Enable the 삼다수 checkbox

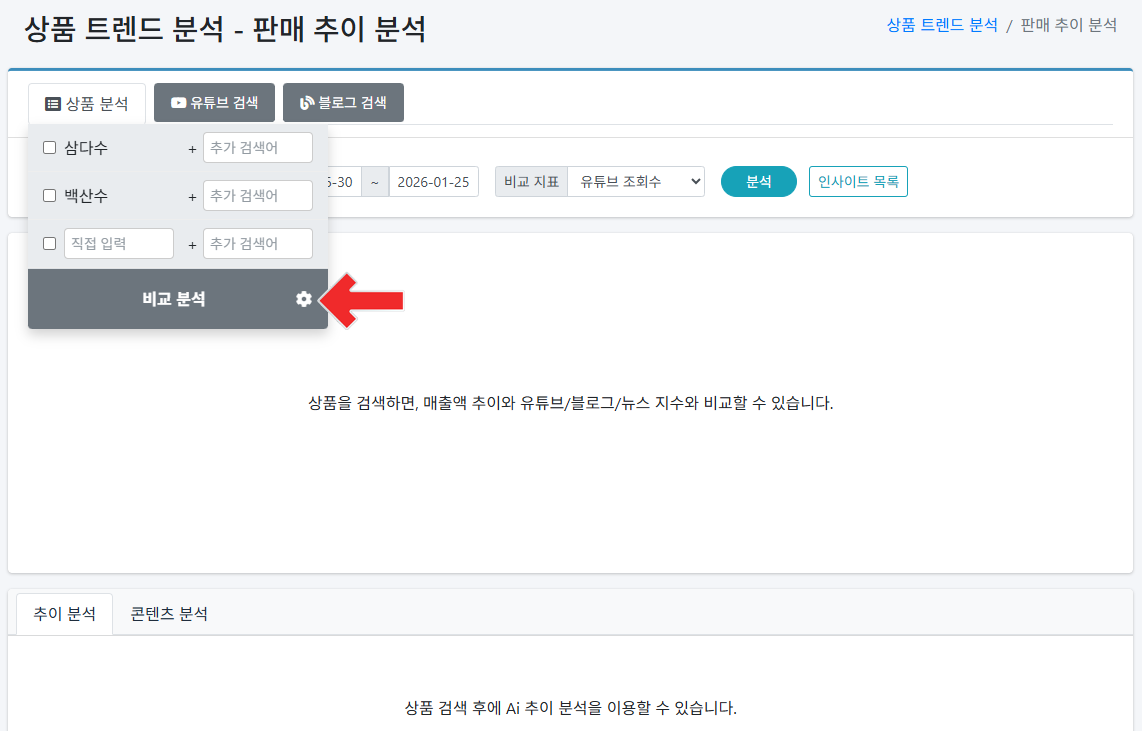48,147
